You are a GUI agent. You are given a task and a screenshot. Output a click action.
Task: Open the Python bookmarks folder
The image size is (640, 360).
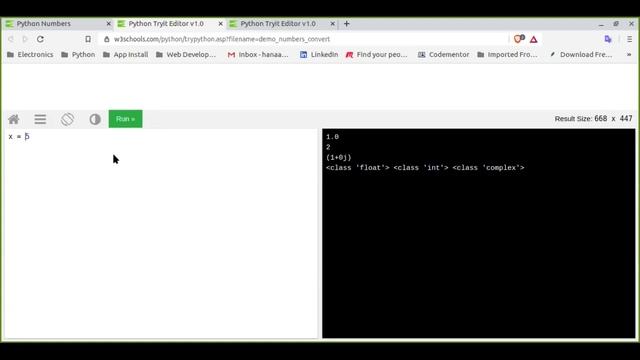click(78, 55)
